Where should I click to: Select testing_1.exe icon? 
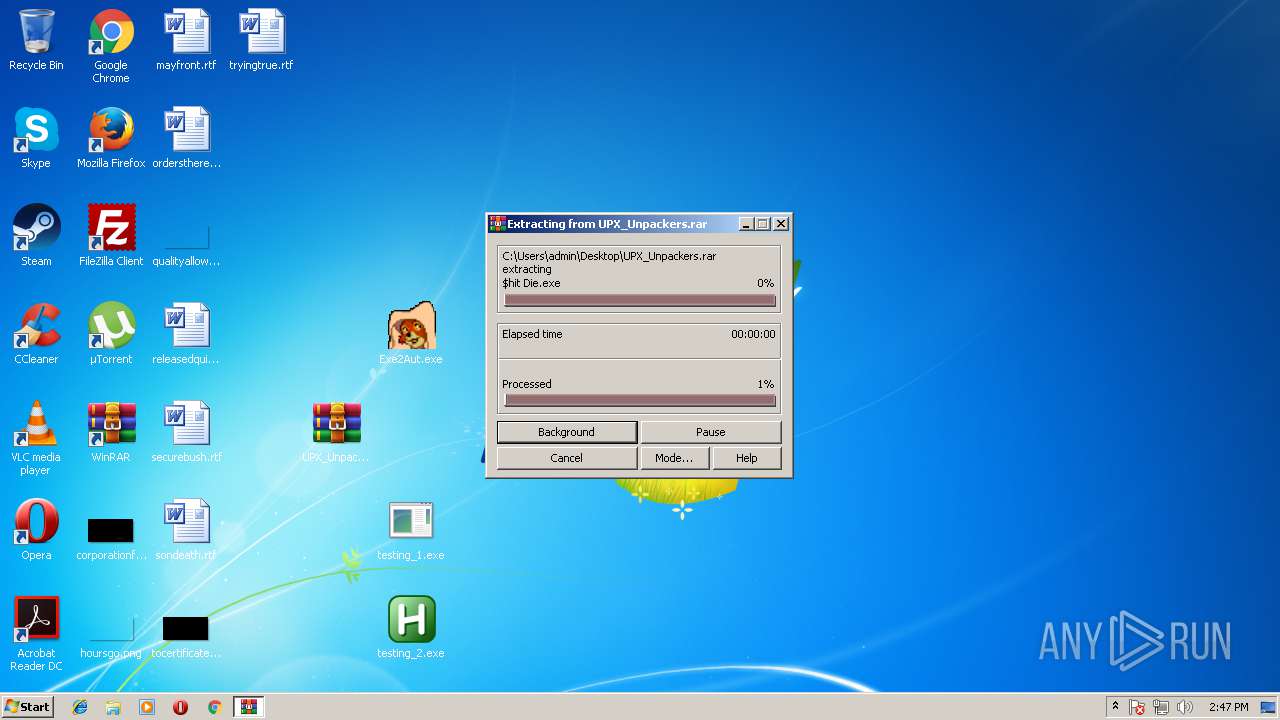point(411,530)
